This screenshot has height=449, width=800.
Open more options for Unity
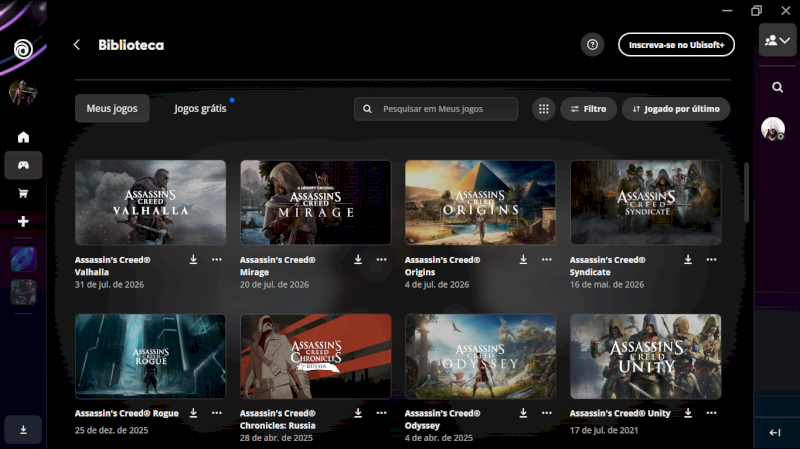click(x=712, y=413)
